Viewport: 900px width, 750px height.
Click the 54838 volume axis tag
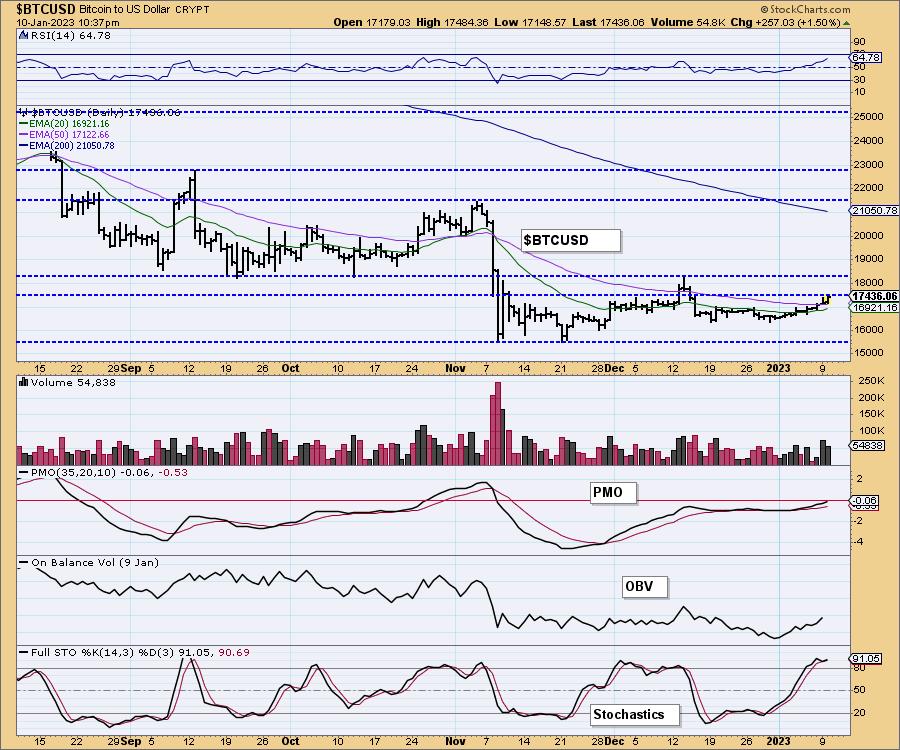point(867,445)
